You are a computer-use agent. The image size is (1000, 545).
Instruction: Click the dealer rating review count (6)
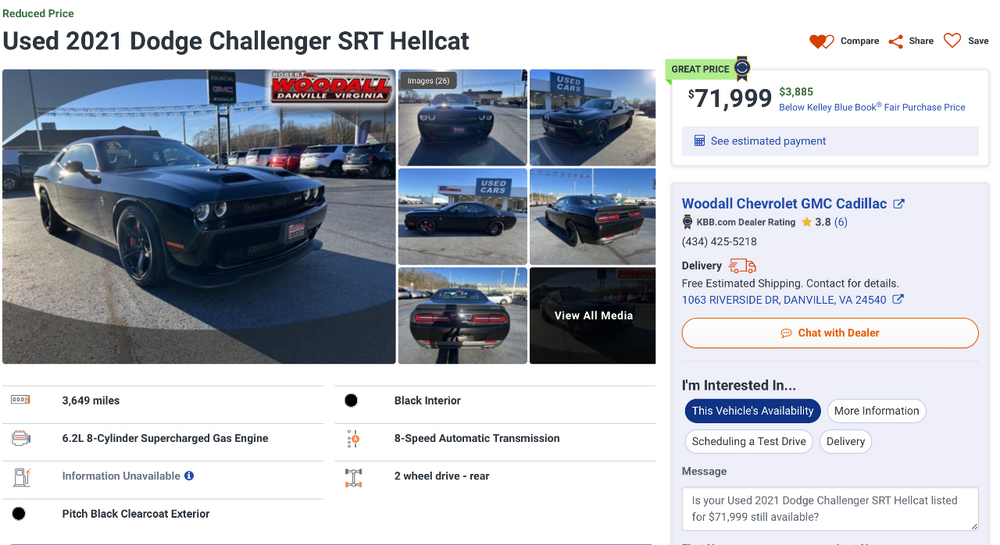pyautogui.click(x=841, y=222)
